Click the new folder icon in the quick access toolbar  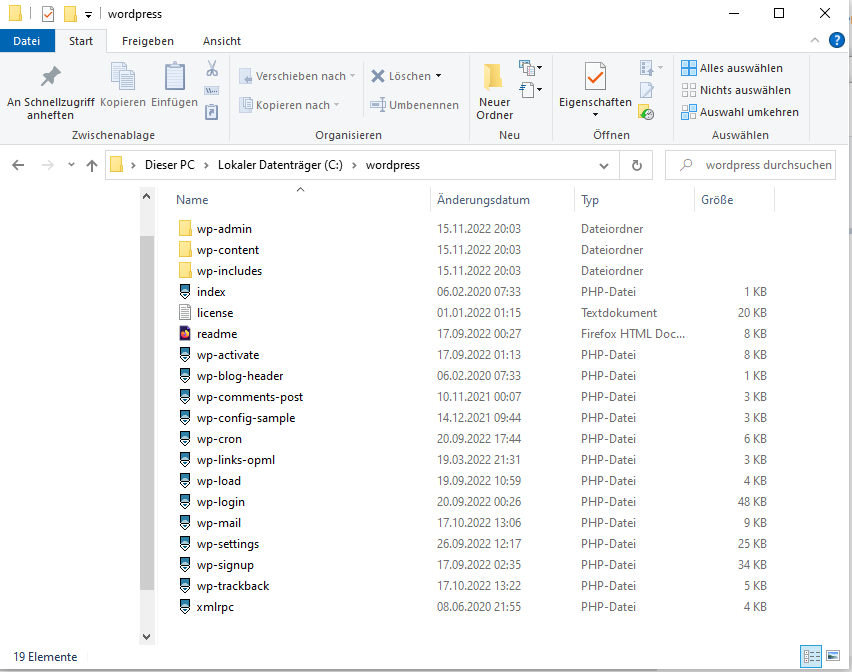(x=70, y=14)
